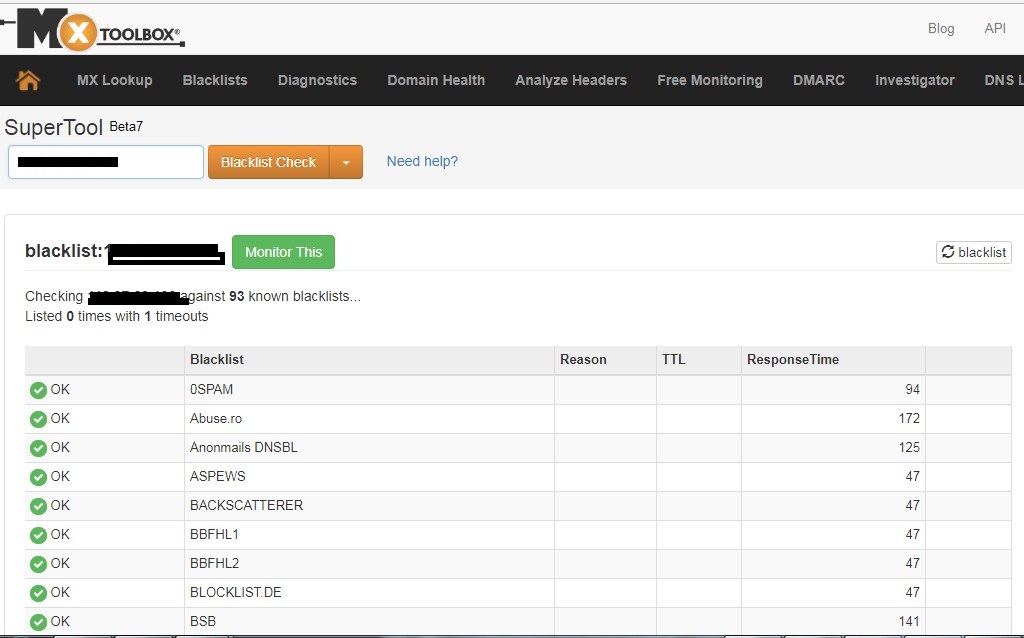Viewport: 1024px width, 638px height.
Task: Click the green OK check icon for 0SPAM
Action: pos(39,390)
